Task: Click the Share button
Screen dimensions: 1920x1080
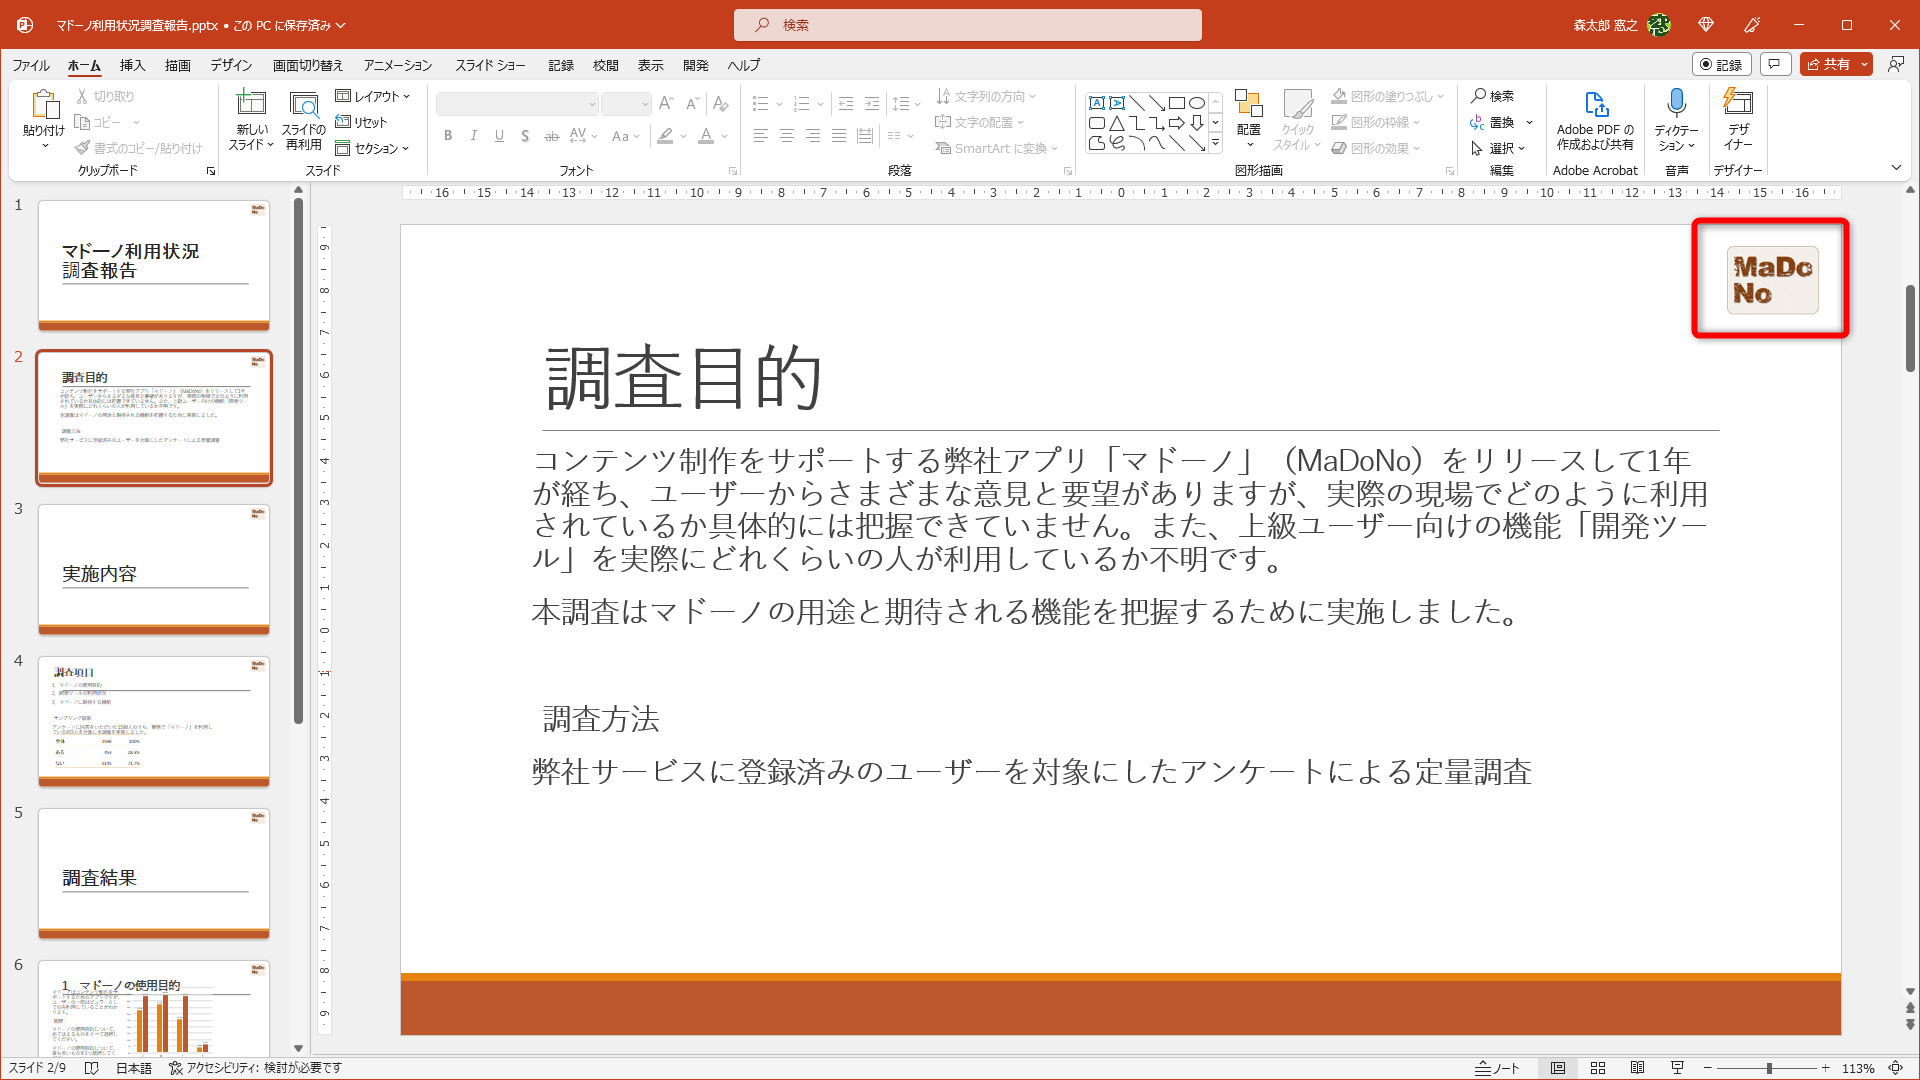Action: click(1829, 64)
